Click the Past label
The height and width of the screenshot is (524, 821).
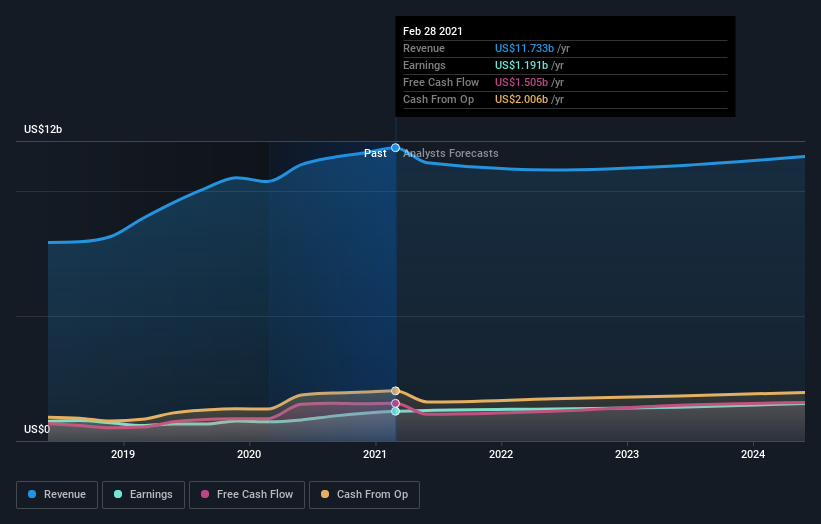[x=375, y=153]
